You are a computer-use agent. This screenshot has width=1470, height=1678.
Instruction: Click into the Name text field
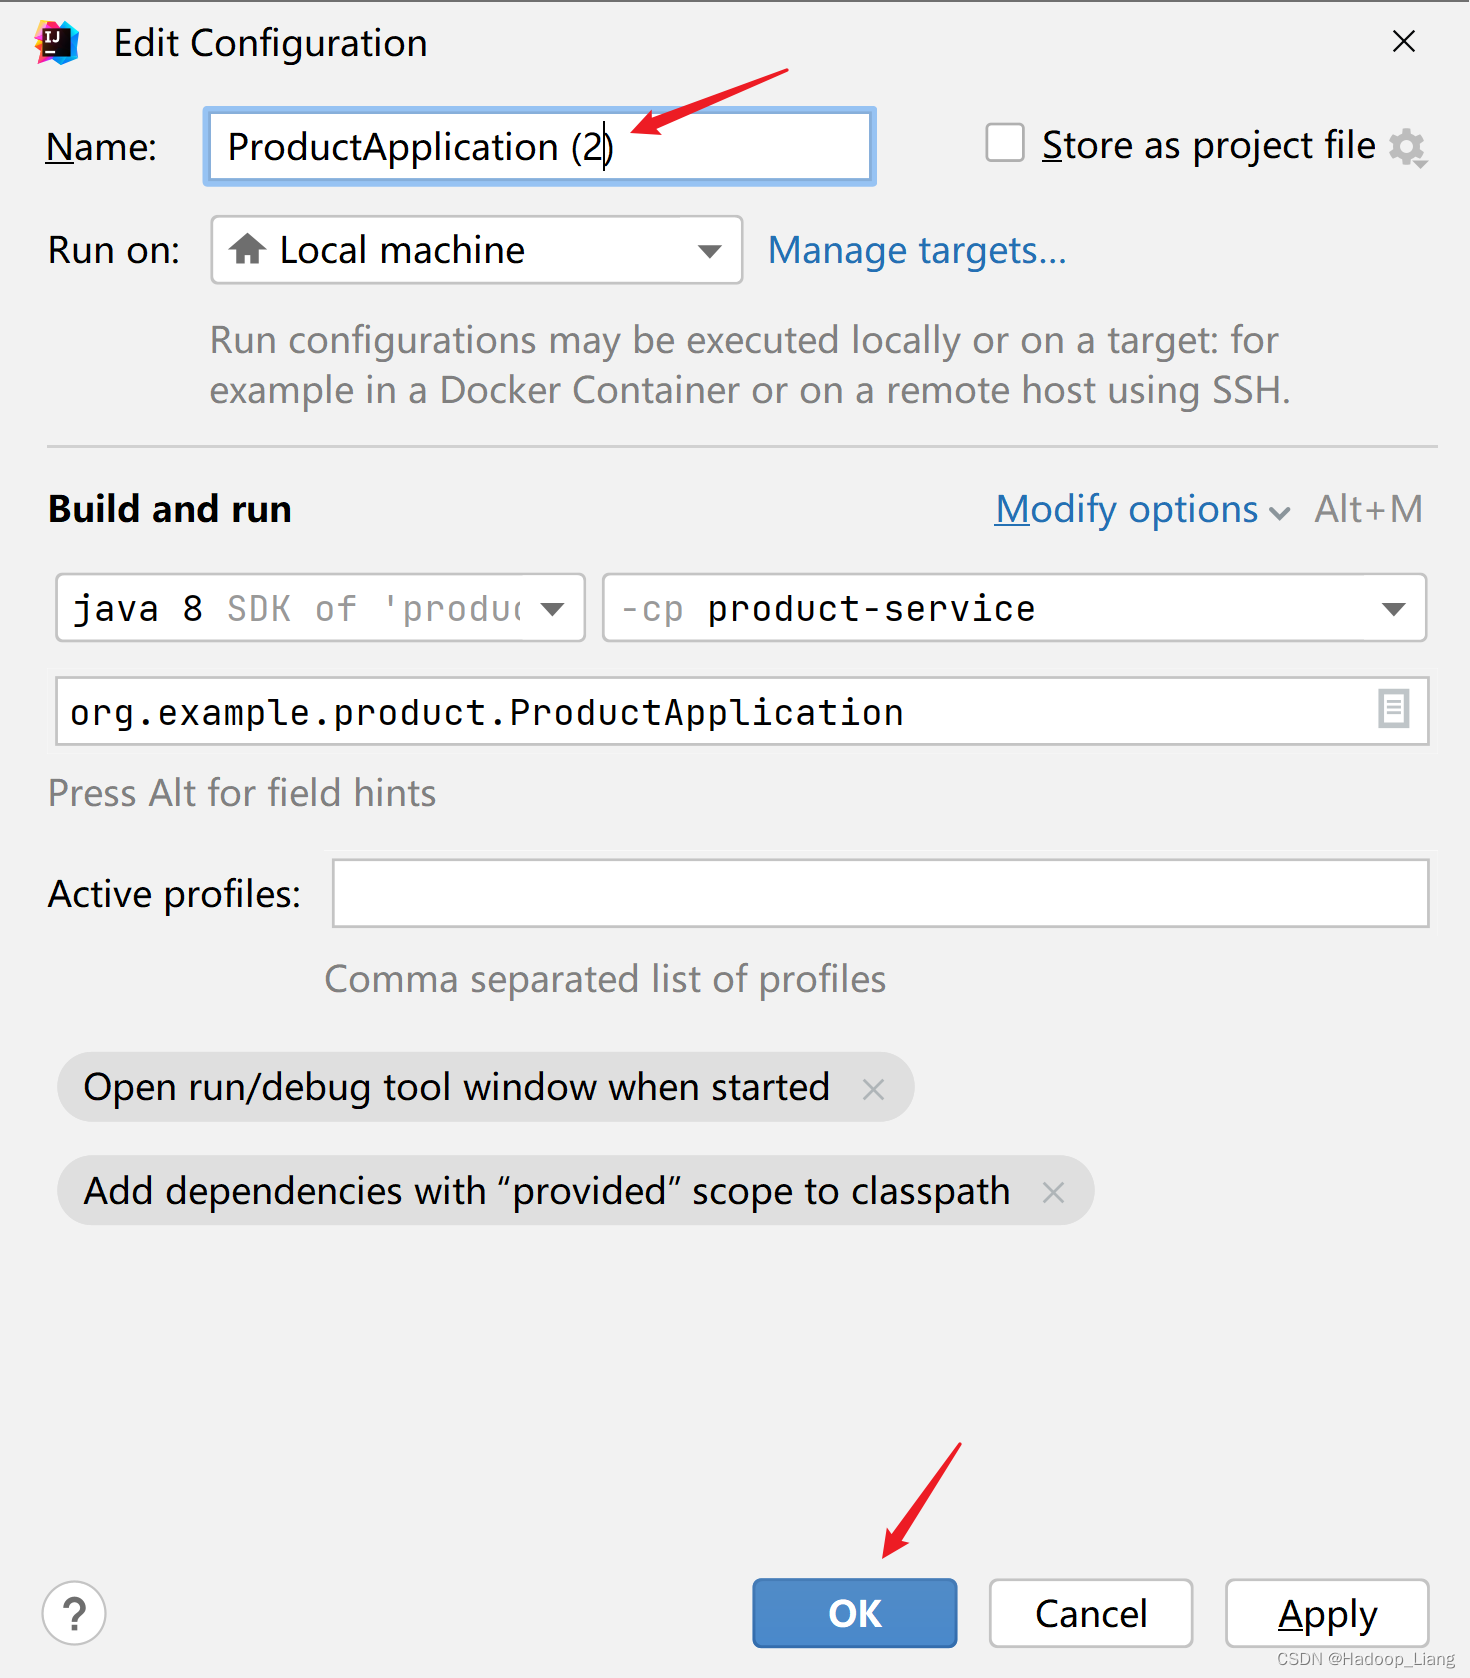(539, 147)
